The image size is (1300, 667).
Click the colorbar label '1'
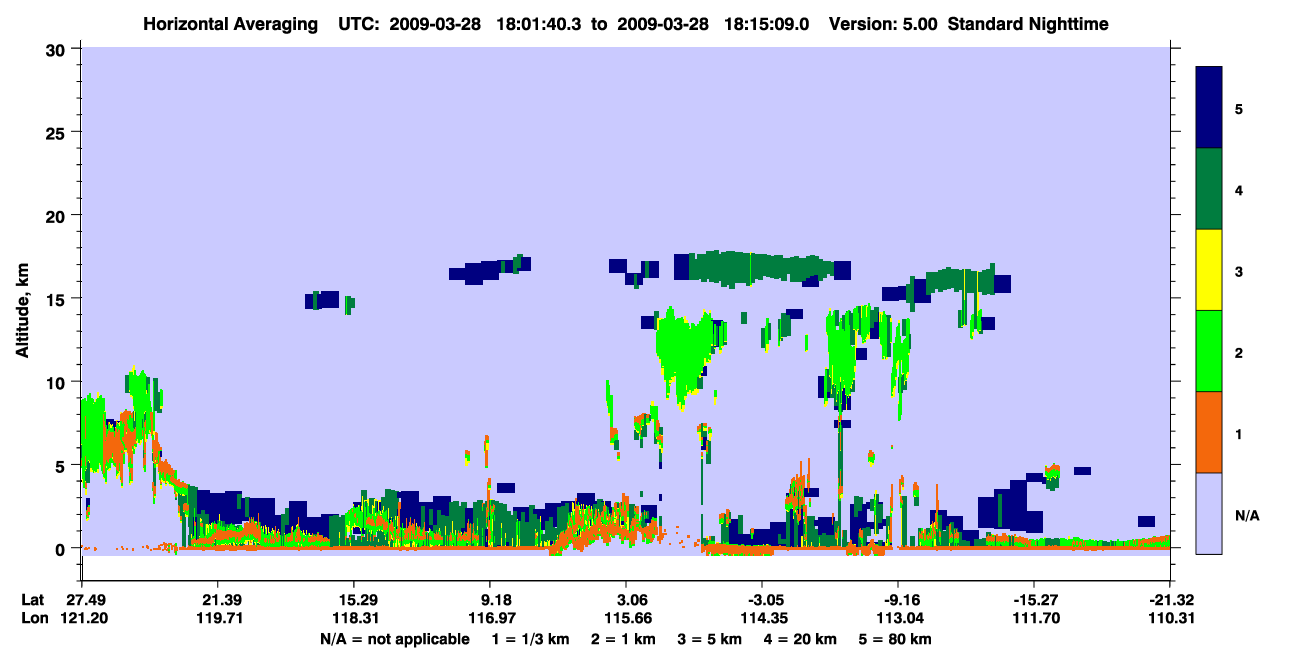(1239, 434)
